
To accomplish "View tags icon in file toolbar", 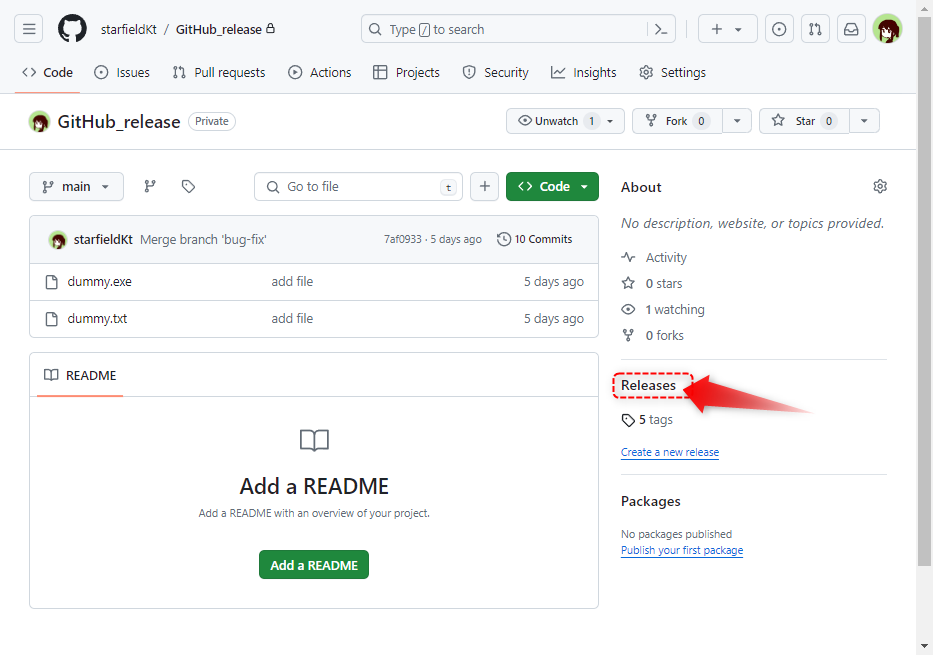I will point(188,187).
